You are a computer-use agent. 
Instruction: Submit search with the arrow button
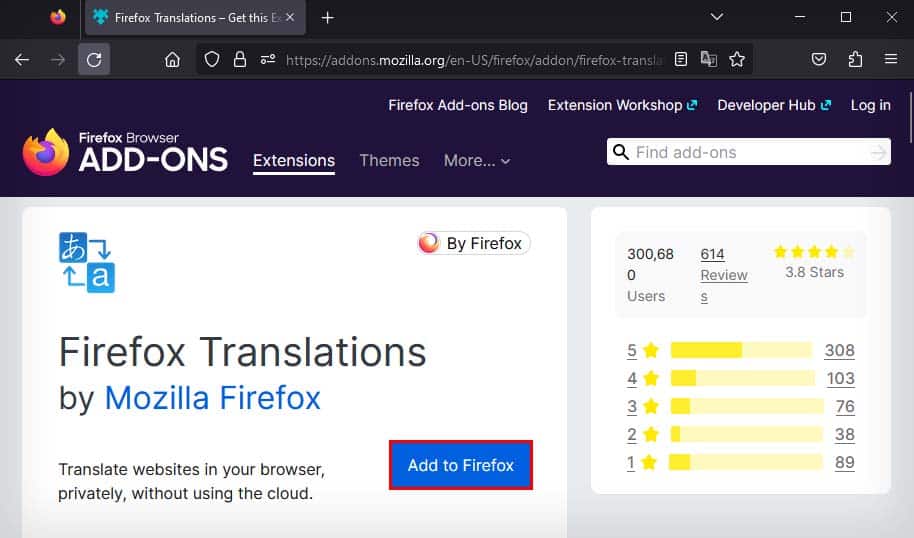tap(878, 153)
